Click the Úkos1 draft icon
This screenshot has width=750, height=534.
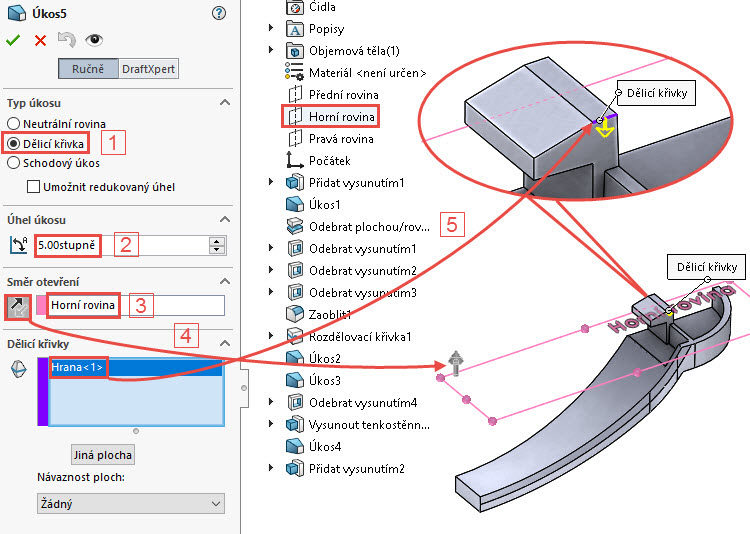295,204
